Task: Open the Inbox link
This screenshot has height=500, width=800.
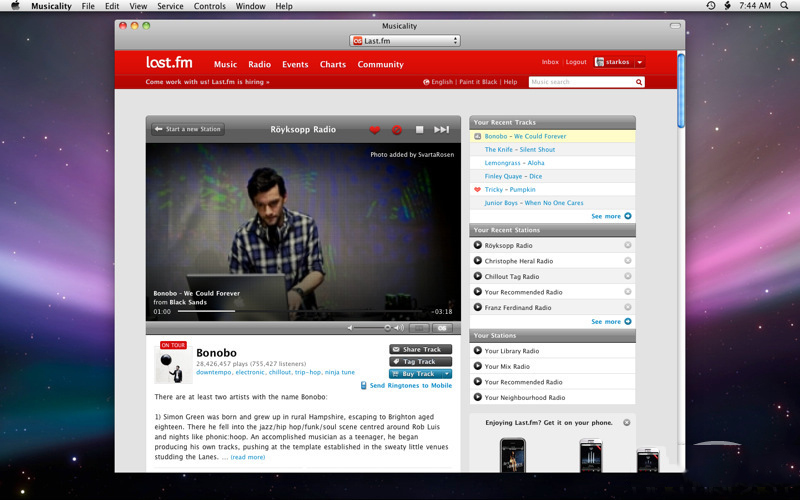Action: click(x=550, y=62)
